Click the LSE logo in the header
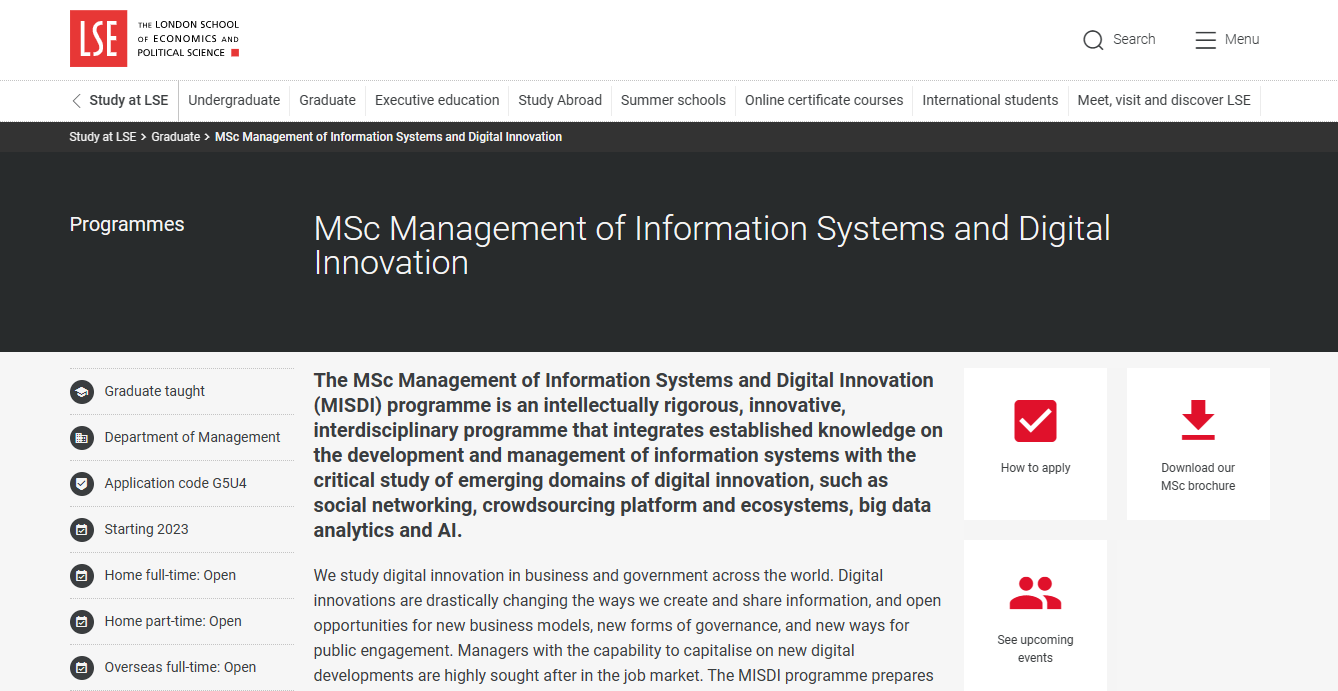Viewport: 1338px width, 691px height. pos(99,39)
